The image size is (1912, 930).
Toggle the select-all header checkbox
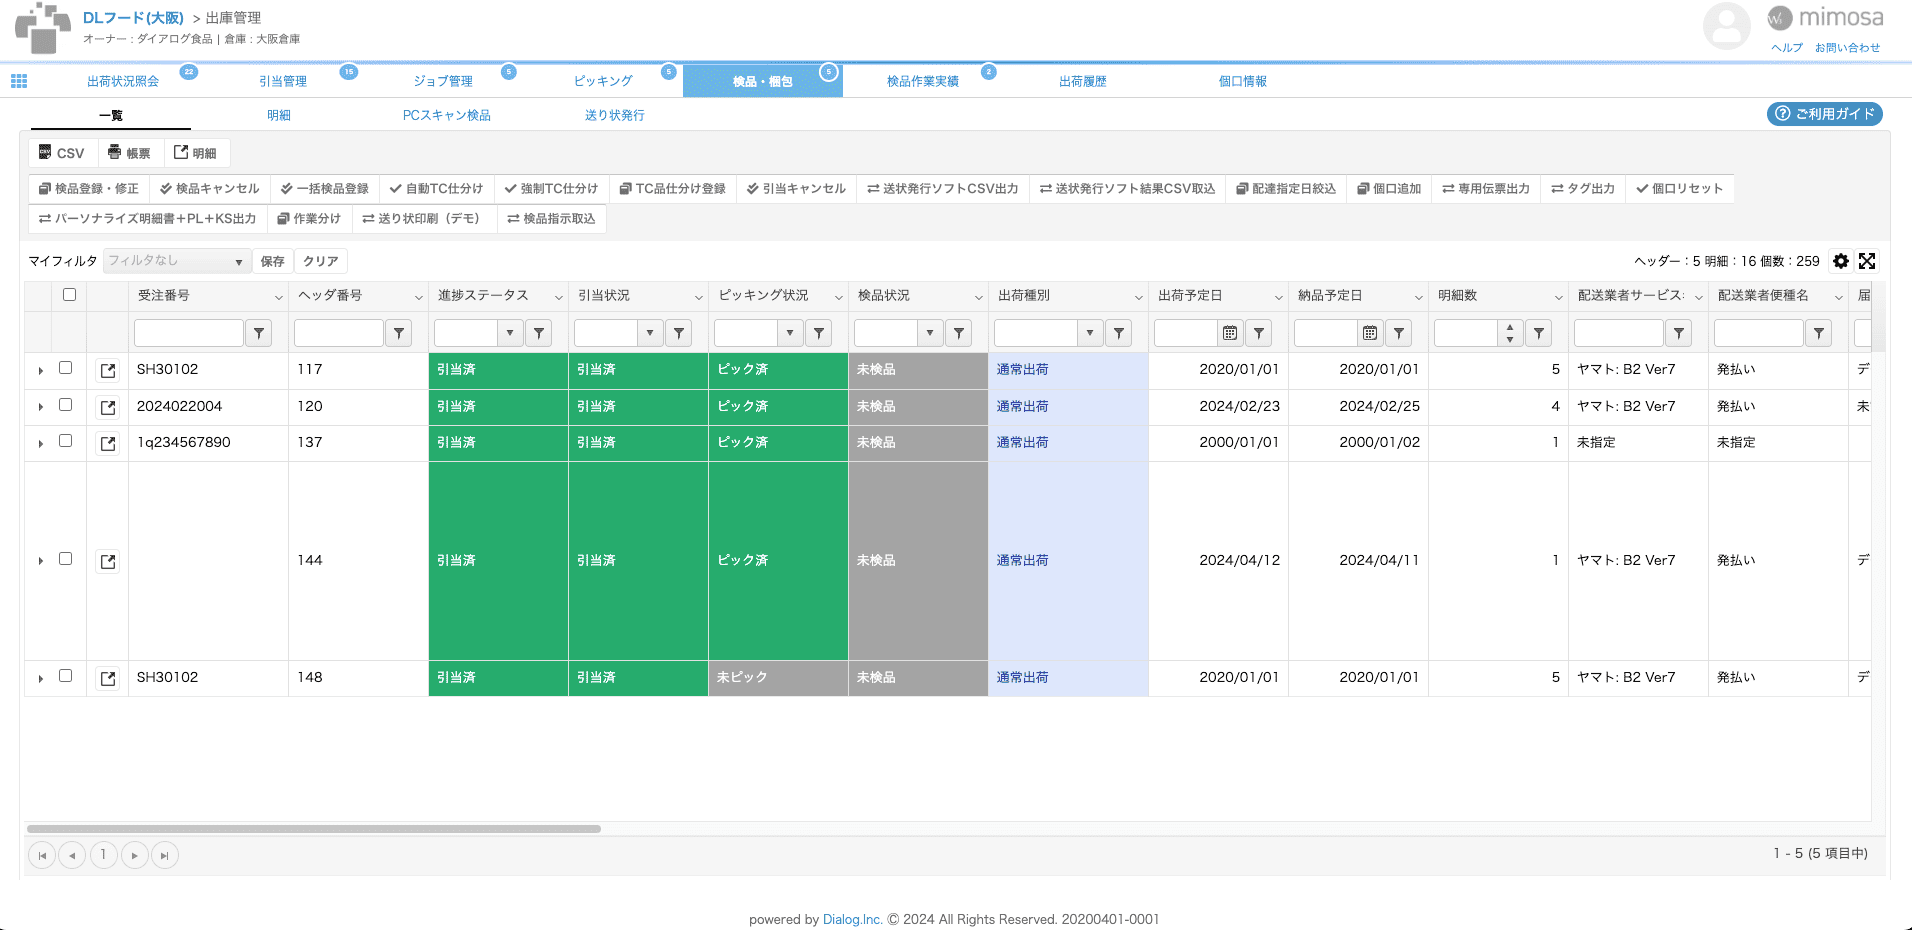[69, 295]
